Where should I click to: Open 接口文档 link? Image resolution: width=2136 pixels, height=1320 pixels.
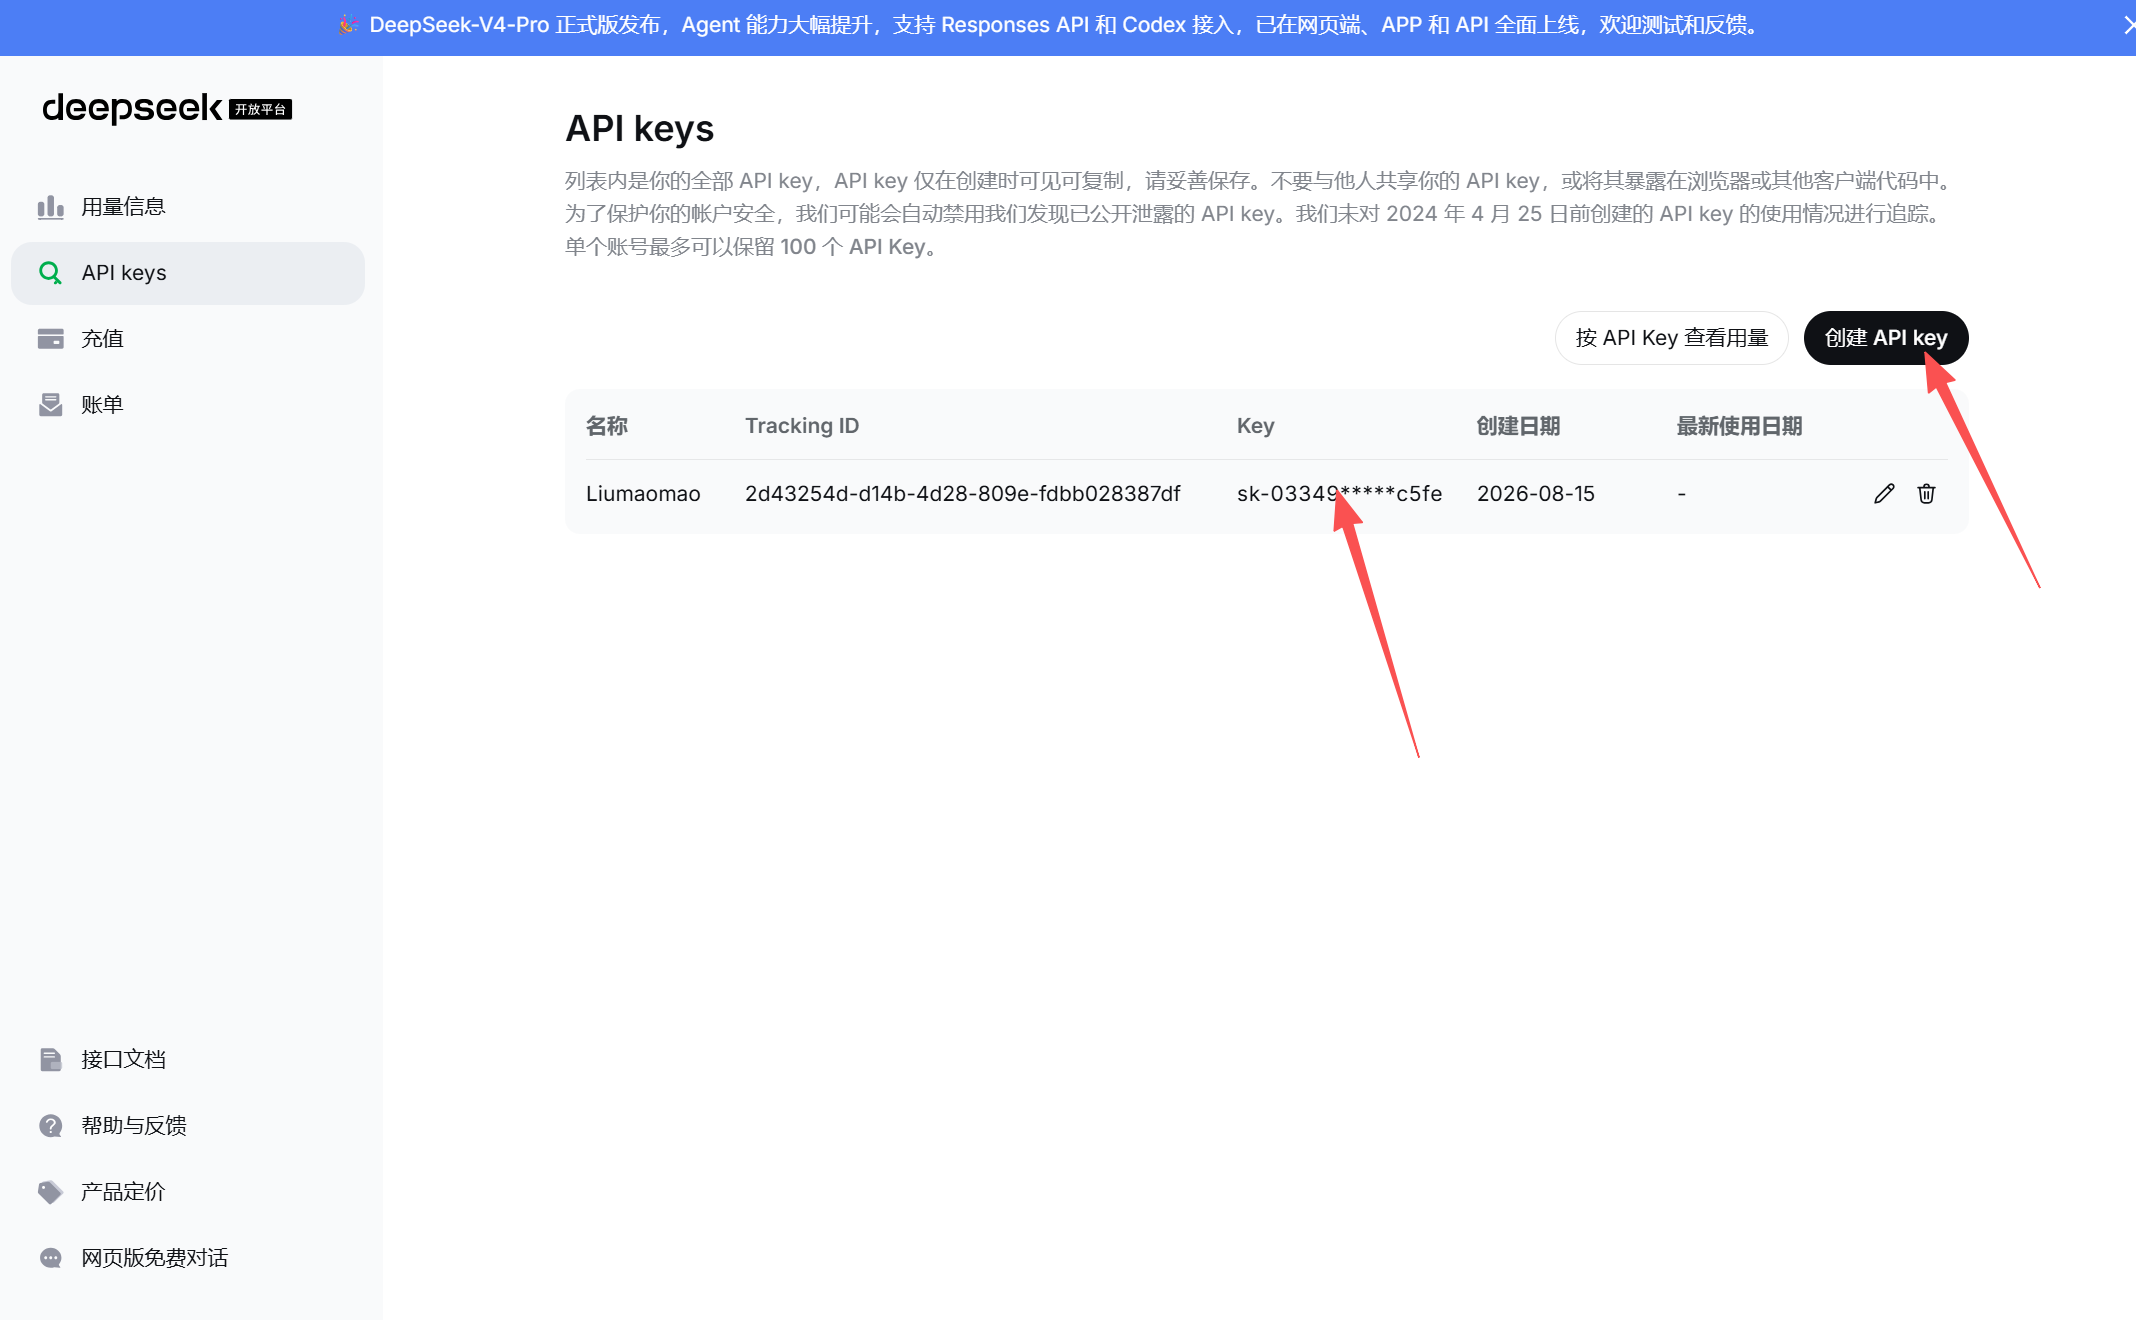[188, 1060]
